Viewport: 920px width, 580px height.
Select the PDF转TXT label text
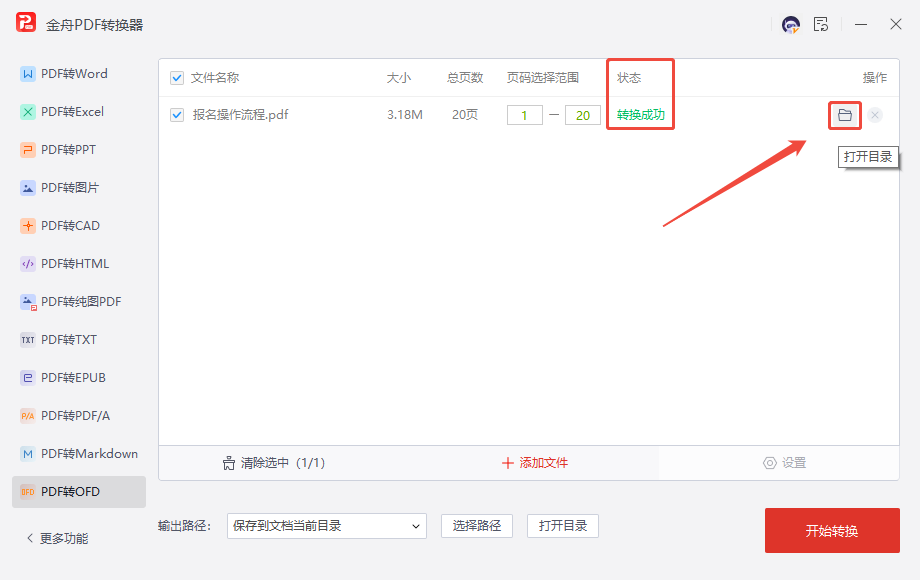(69, 340)
